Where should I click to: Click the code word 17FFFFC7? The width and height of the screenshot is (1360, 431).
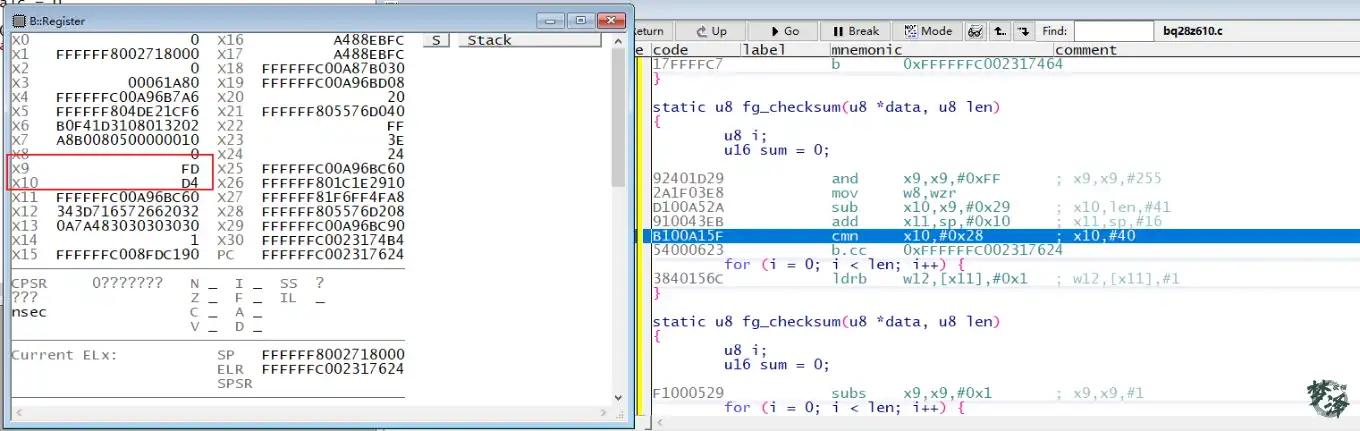pyautogui.click(x=687, y=64)
